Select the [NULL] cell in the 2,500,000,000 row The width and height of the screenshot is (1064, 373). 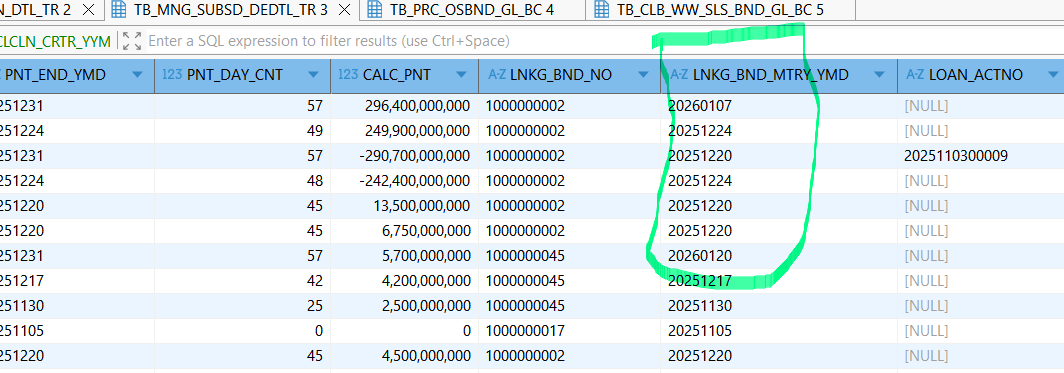(x=981, y=306)
